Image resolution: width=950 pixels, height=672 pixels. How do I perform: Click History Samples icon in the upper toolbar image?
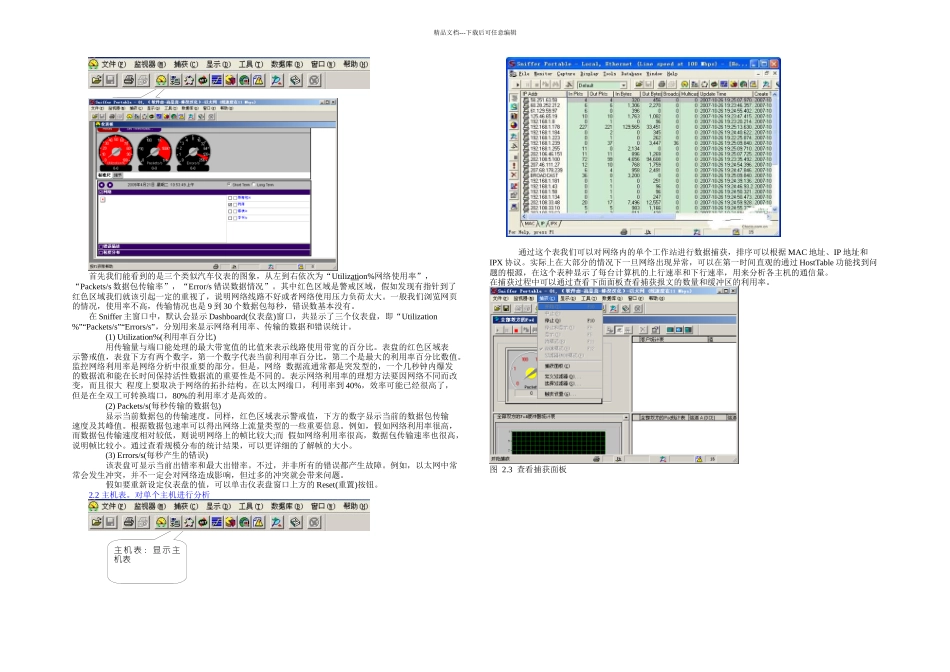217,80
